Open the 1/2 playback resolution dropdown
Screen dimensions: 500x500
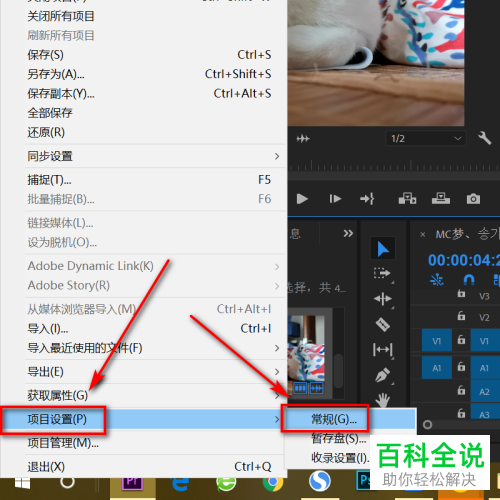click(x=426, y=138)
